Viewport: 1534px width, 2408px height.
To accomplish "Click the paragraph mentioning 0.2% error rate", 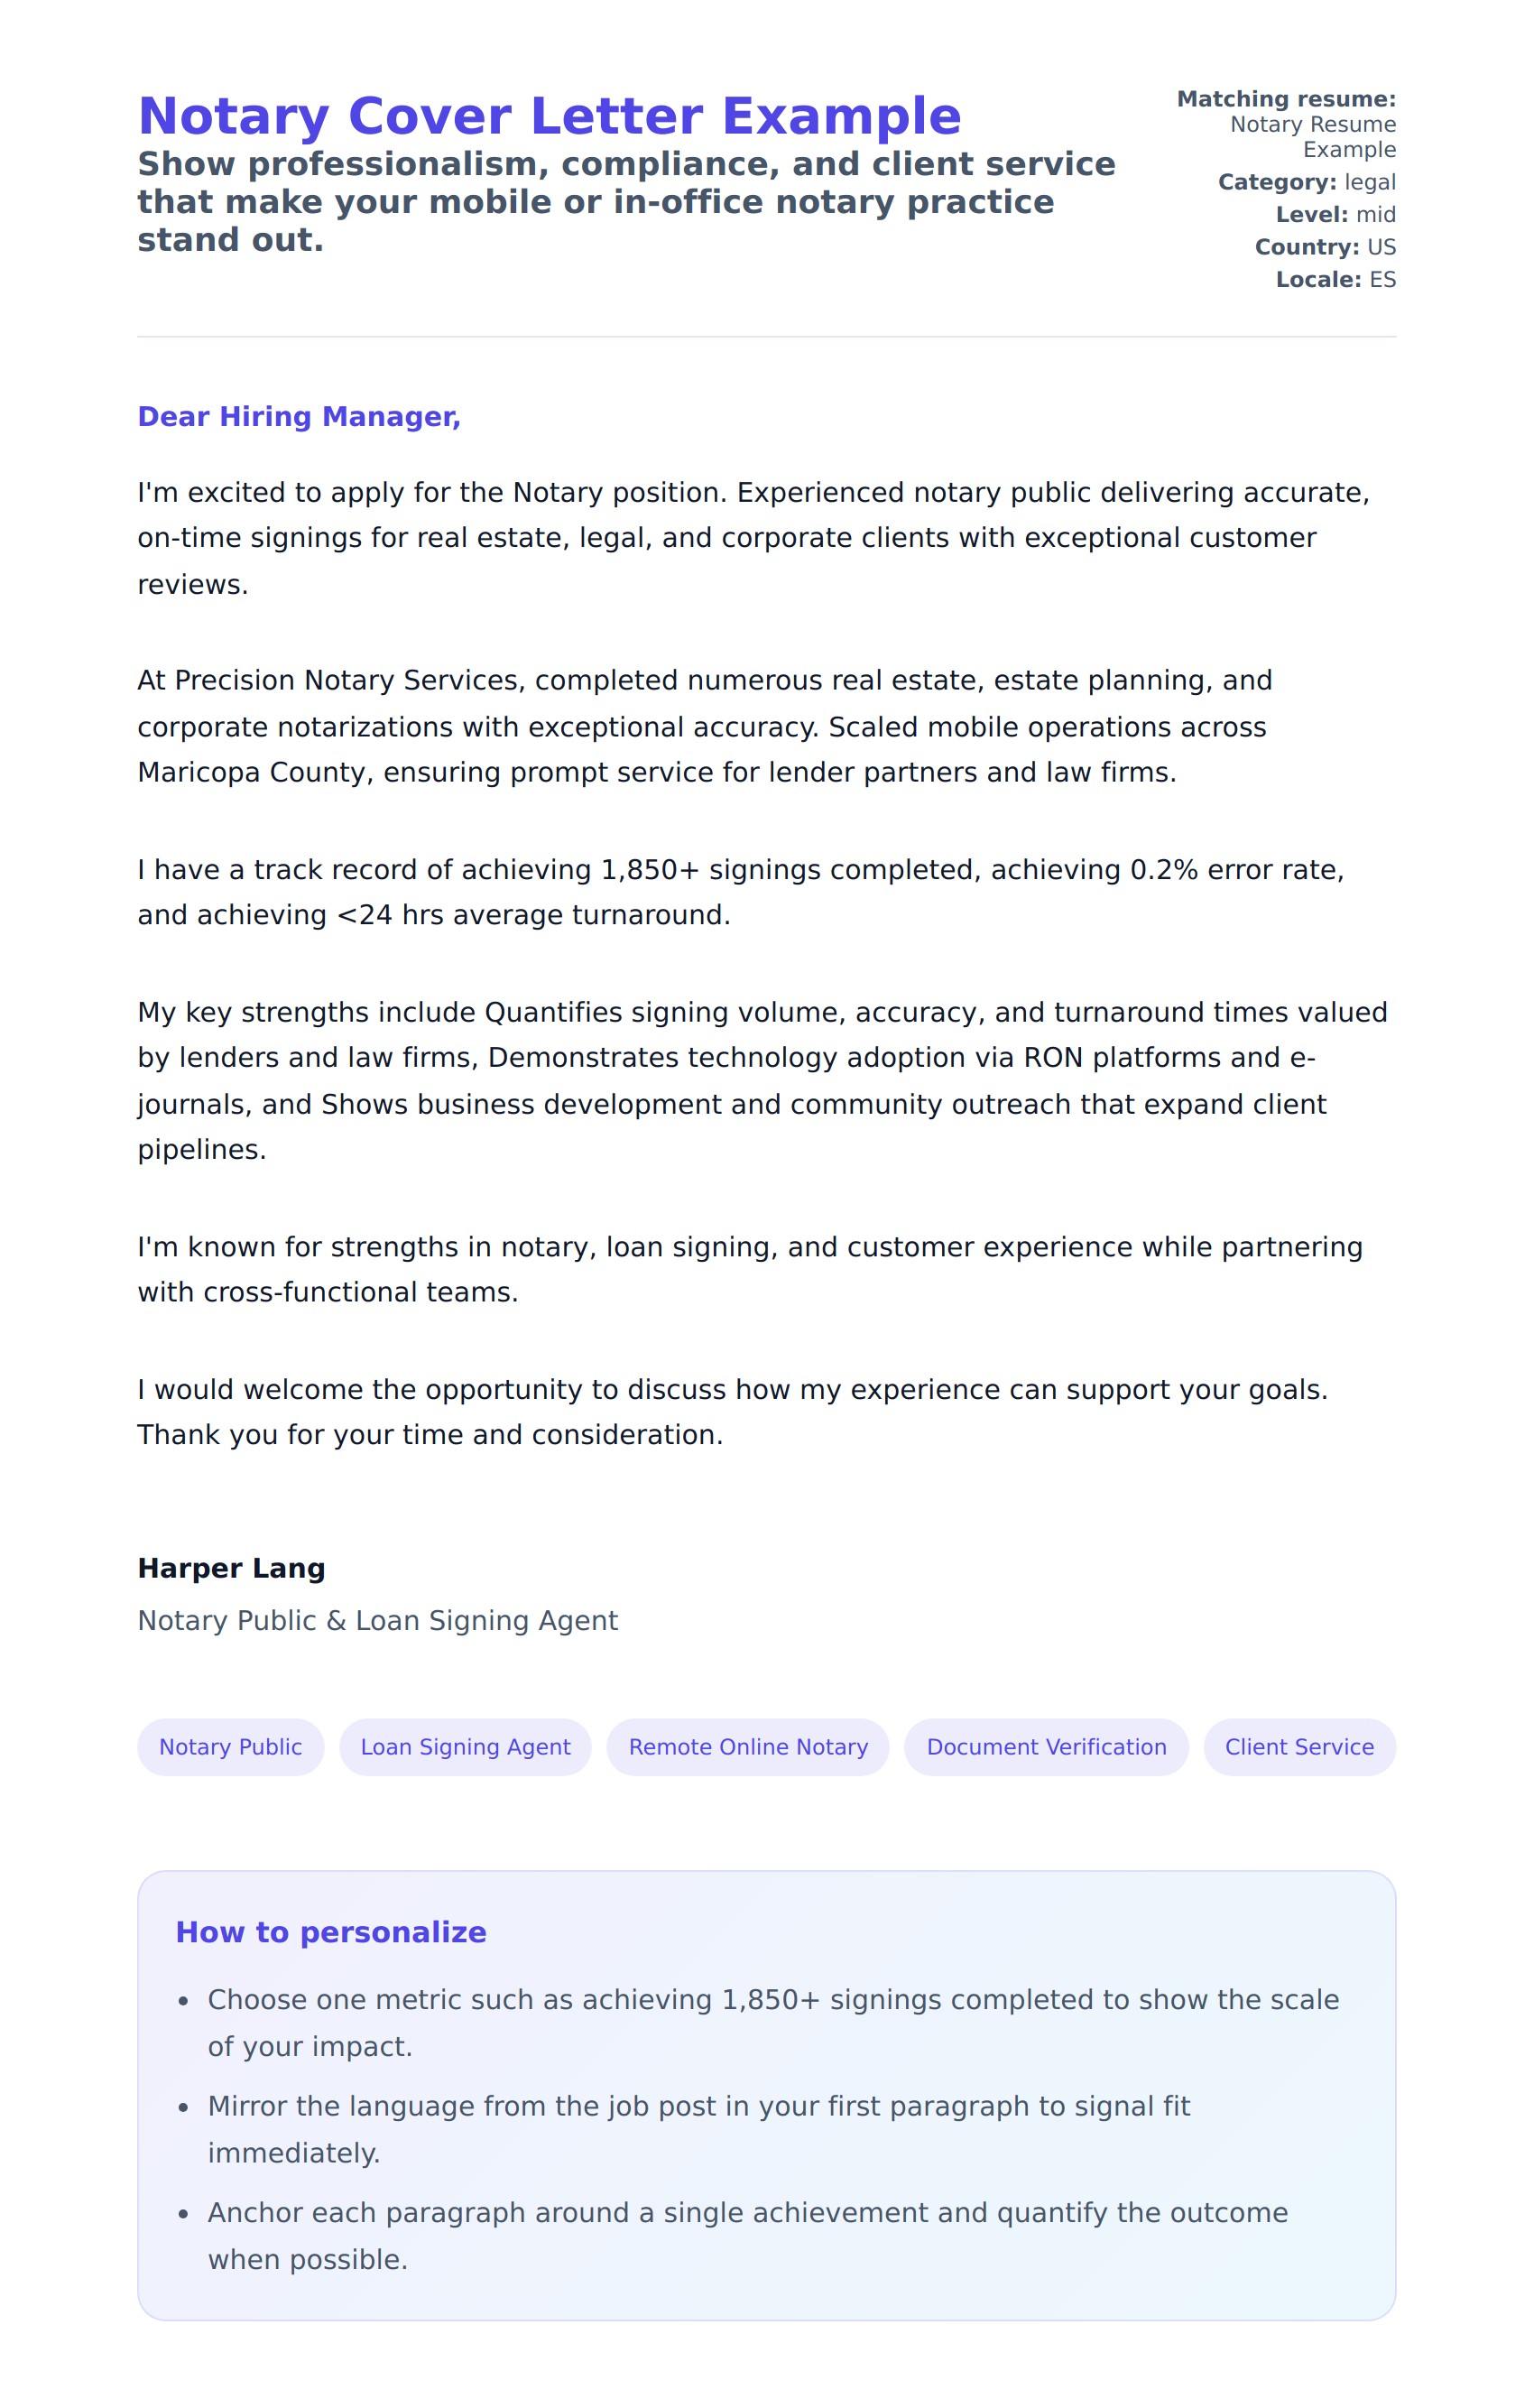I will pos(740,892).
